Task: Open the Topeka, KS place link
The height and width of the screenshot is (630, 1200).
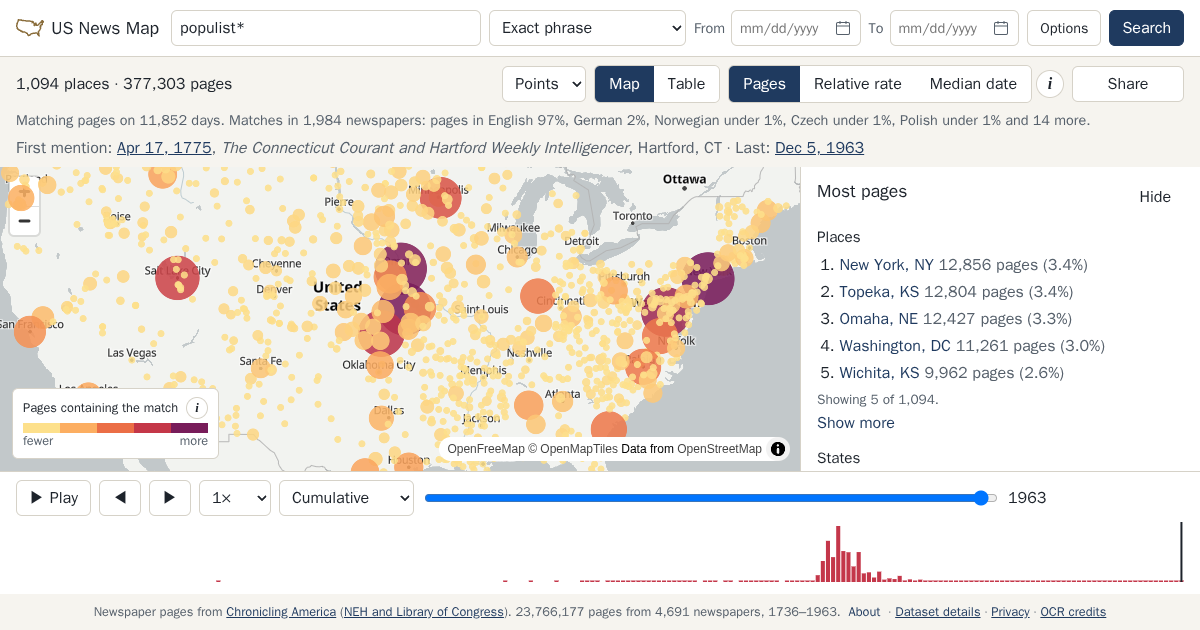Action: click(x=879, y=292)
